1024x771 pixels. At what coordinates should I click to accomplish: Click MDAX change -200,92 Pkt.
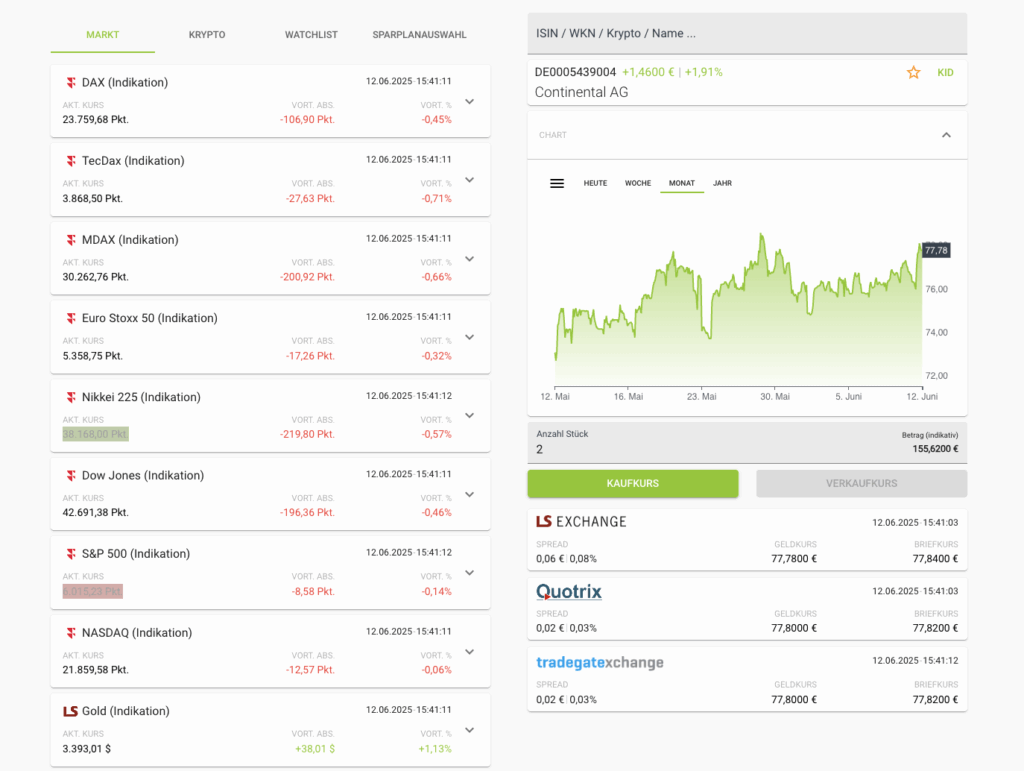point(307,277)
